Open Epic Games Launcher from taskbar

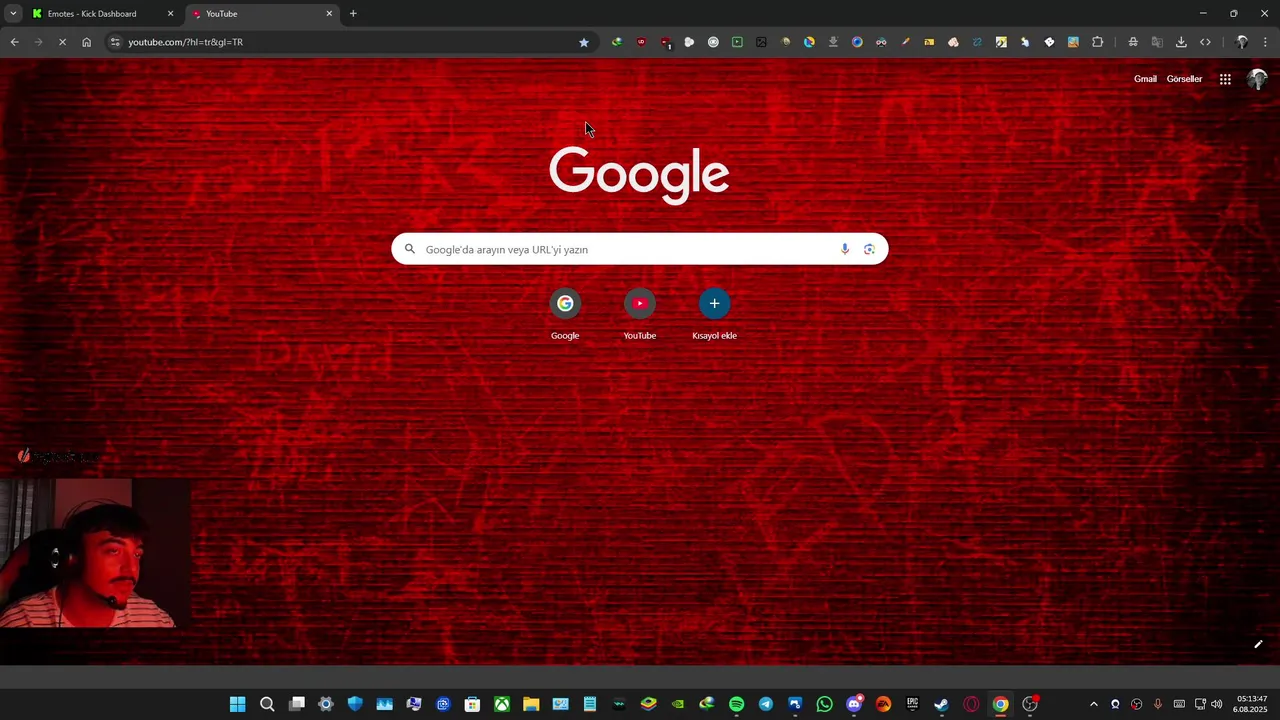click(x=912, y=704)
